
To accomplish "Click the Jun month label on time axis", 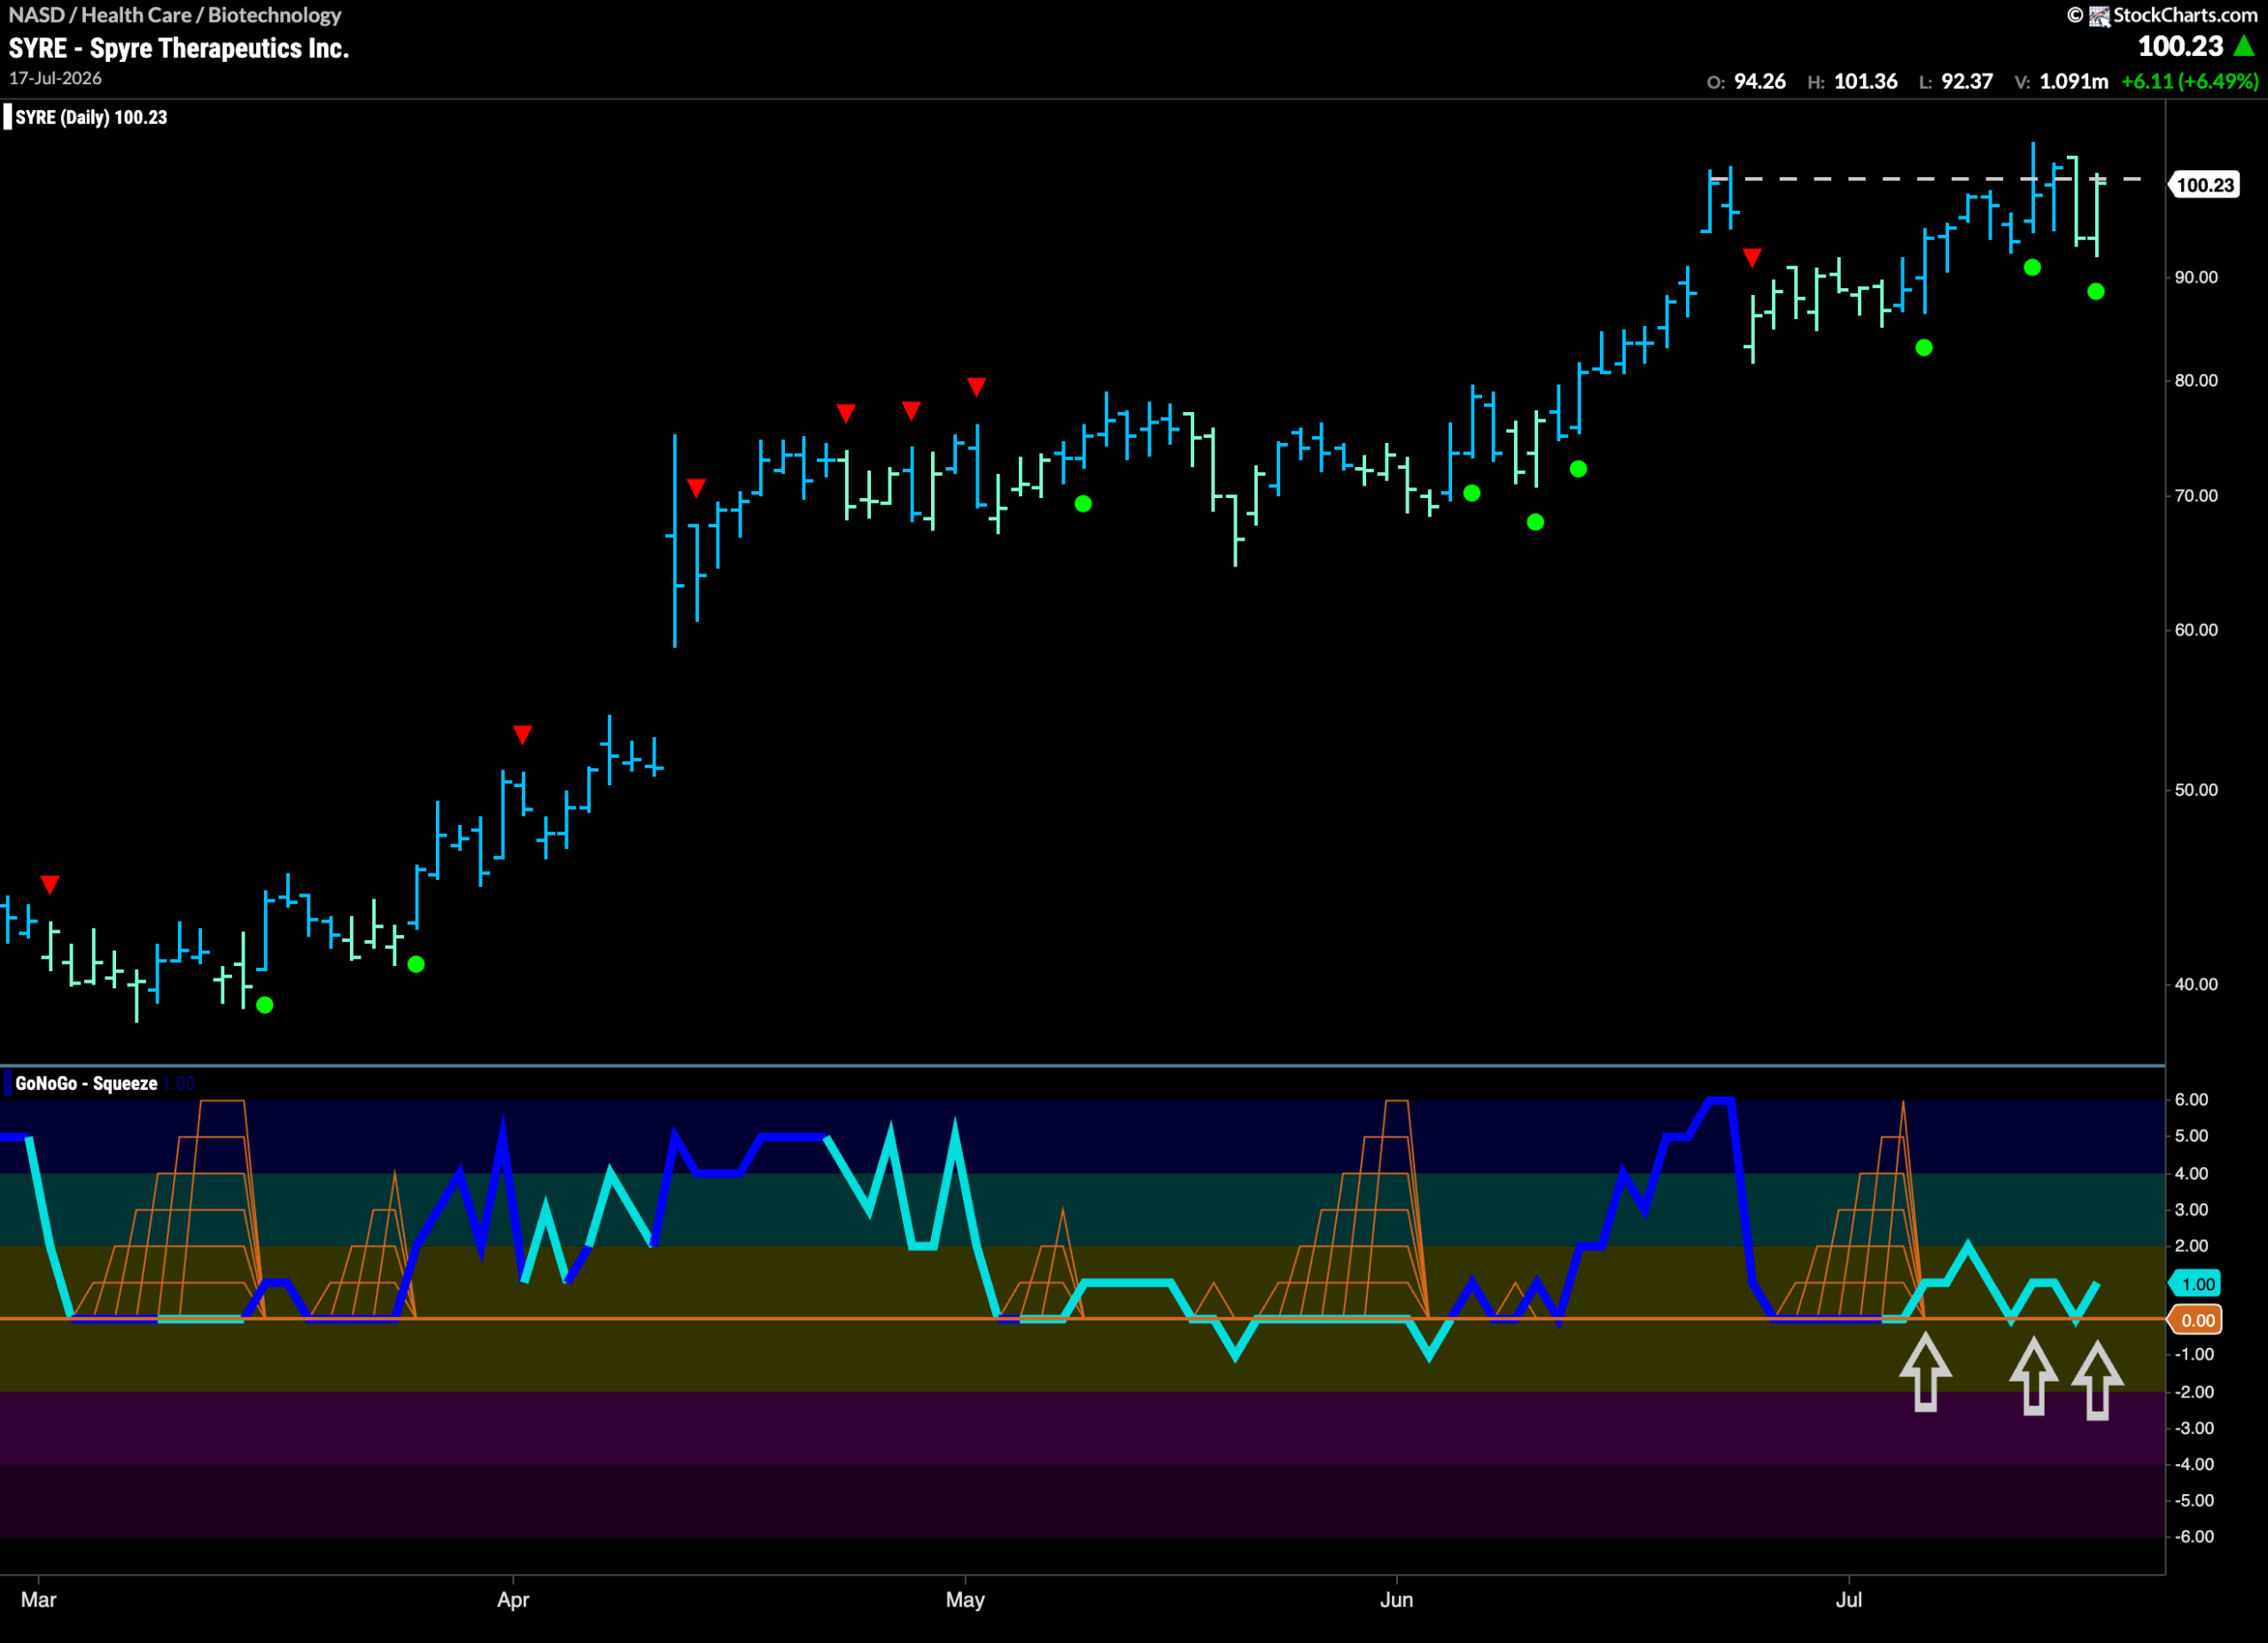I will point(1396,1599).
